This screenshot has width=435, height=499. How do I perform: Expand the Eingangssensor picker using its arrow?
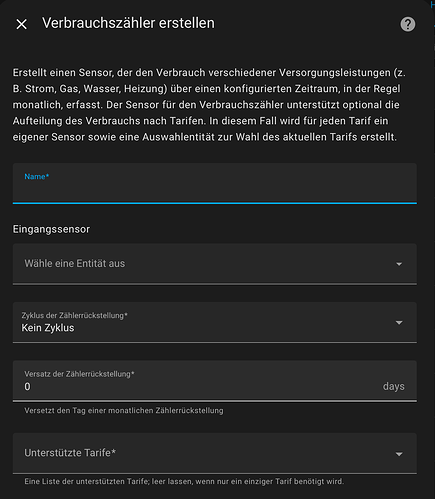tap(399, 264)
